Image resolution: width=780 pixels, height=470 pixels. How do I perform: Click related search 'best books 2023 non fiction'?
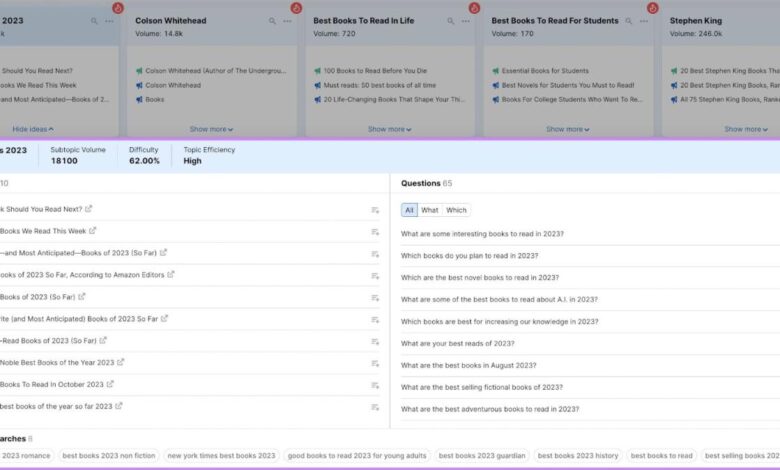click(109, 456)
